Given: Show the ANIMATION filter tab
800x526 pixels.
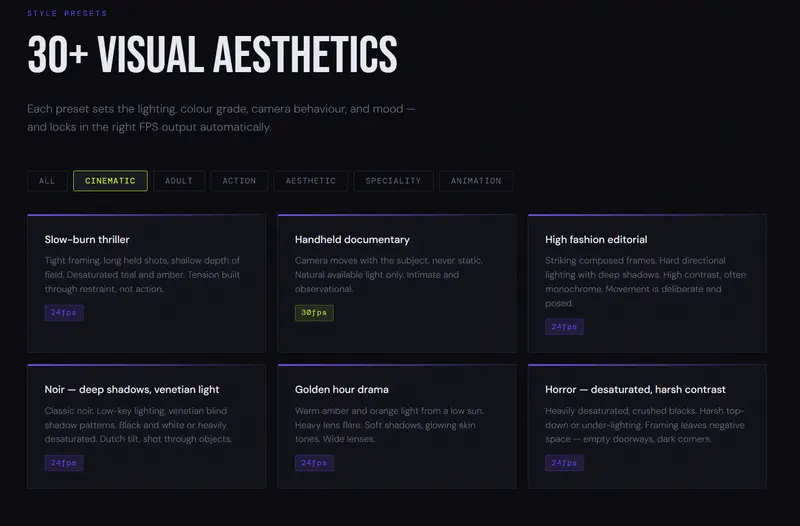Looking at the screenshot, I should click(476, 181).
